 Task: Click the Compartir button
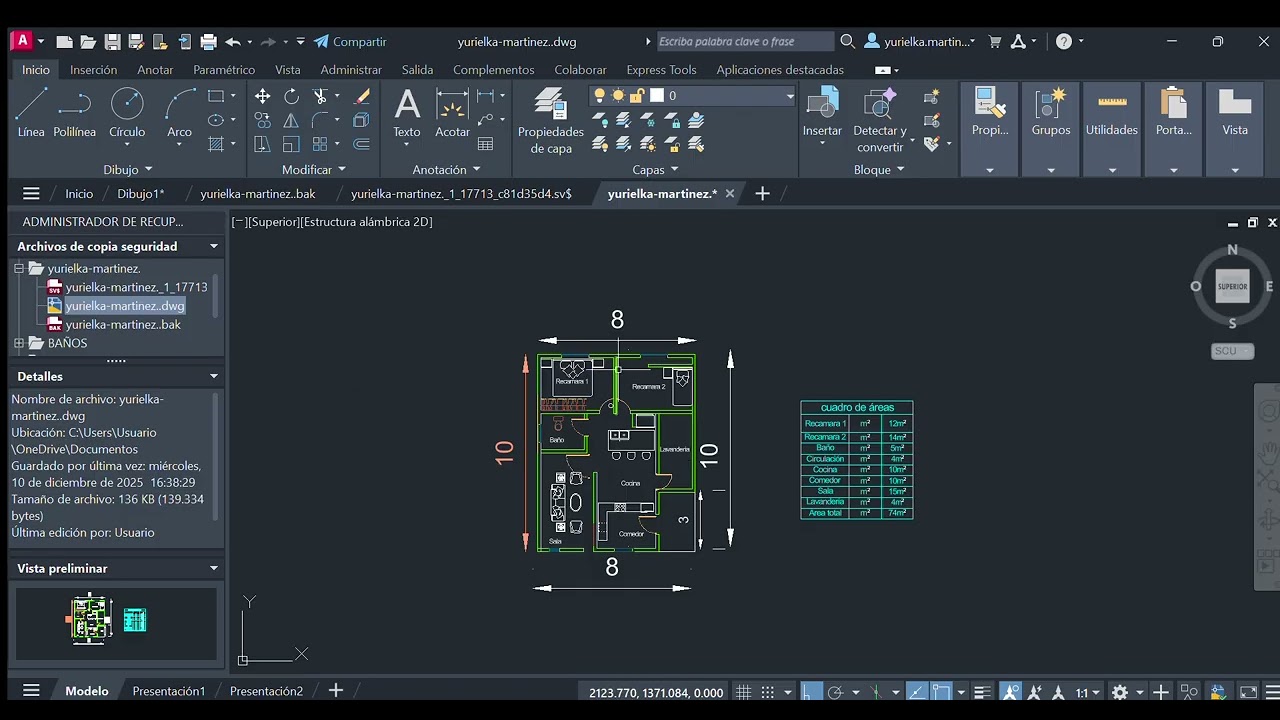pyautogui.click(x=350, y=42)
